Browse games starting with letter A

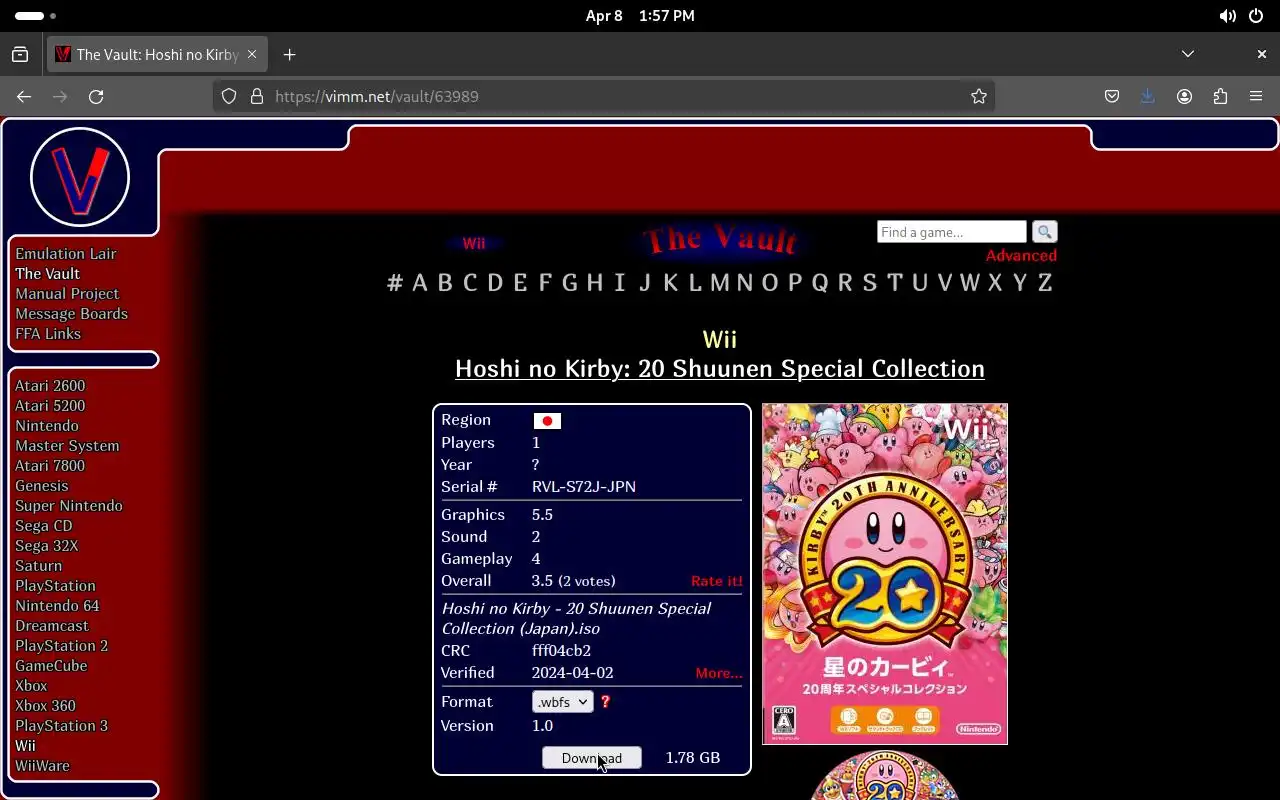coord(420,283)
